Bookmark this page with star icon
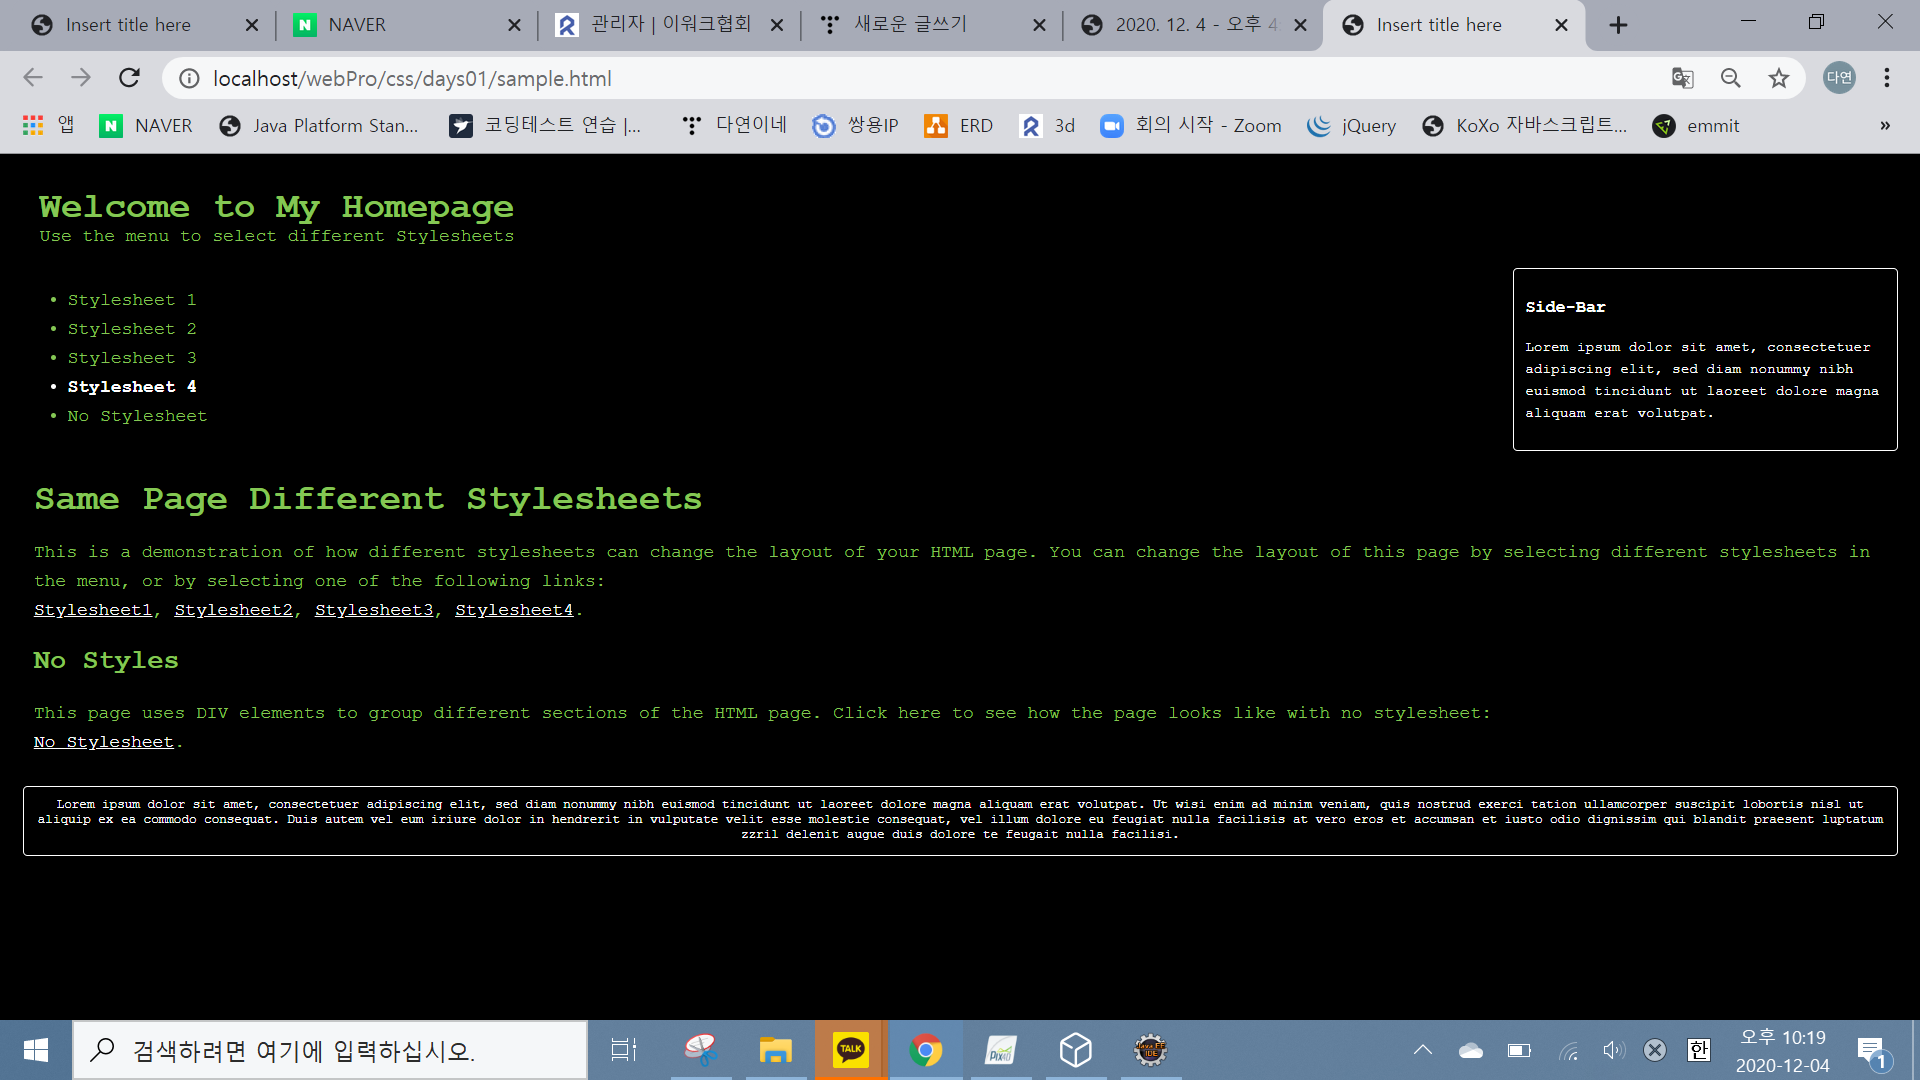1920x1080 pixels. coord(1778,78)
